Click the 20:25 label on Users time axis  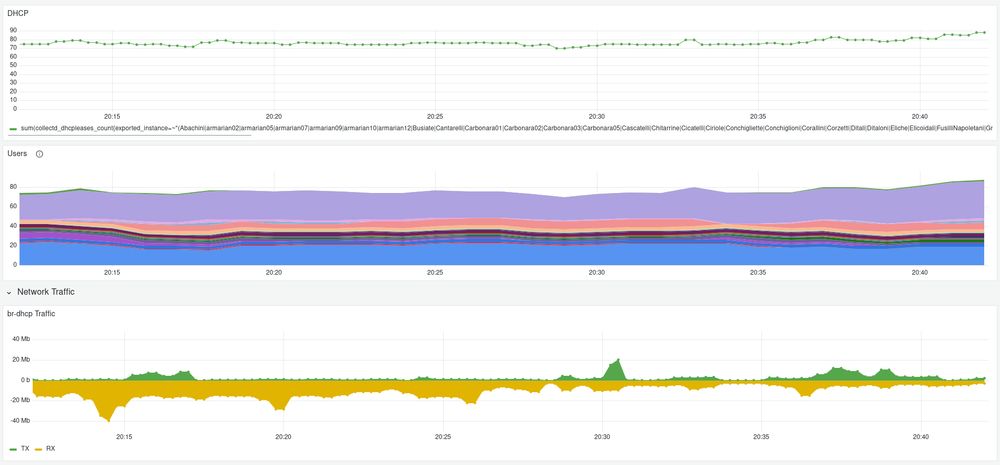(x=435, y=272)
